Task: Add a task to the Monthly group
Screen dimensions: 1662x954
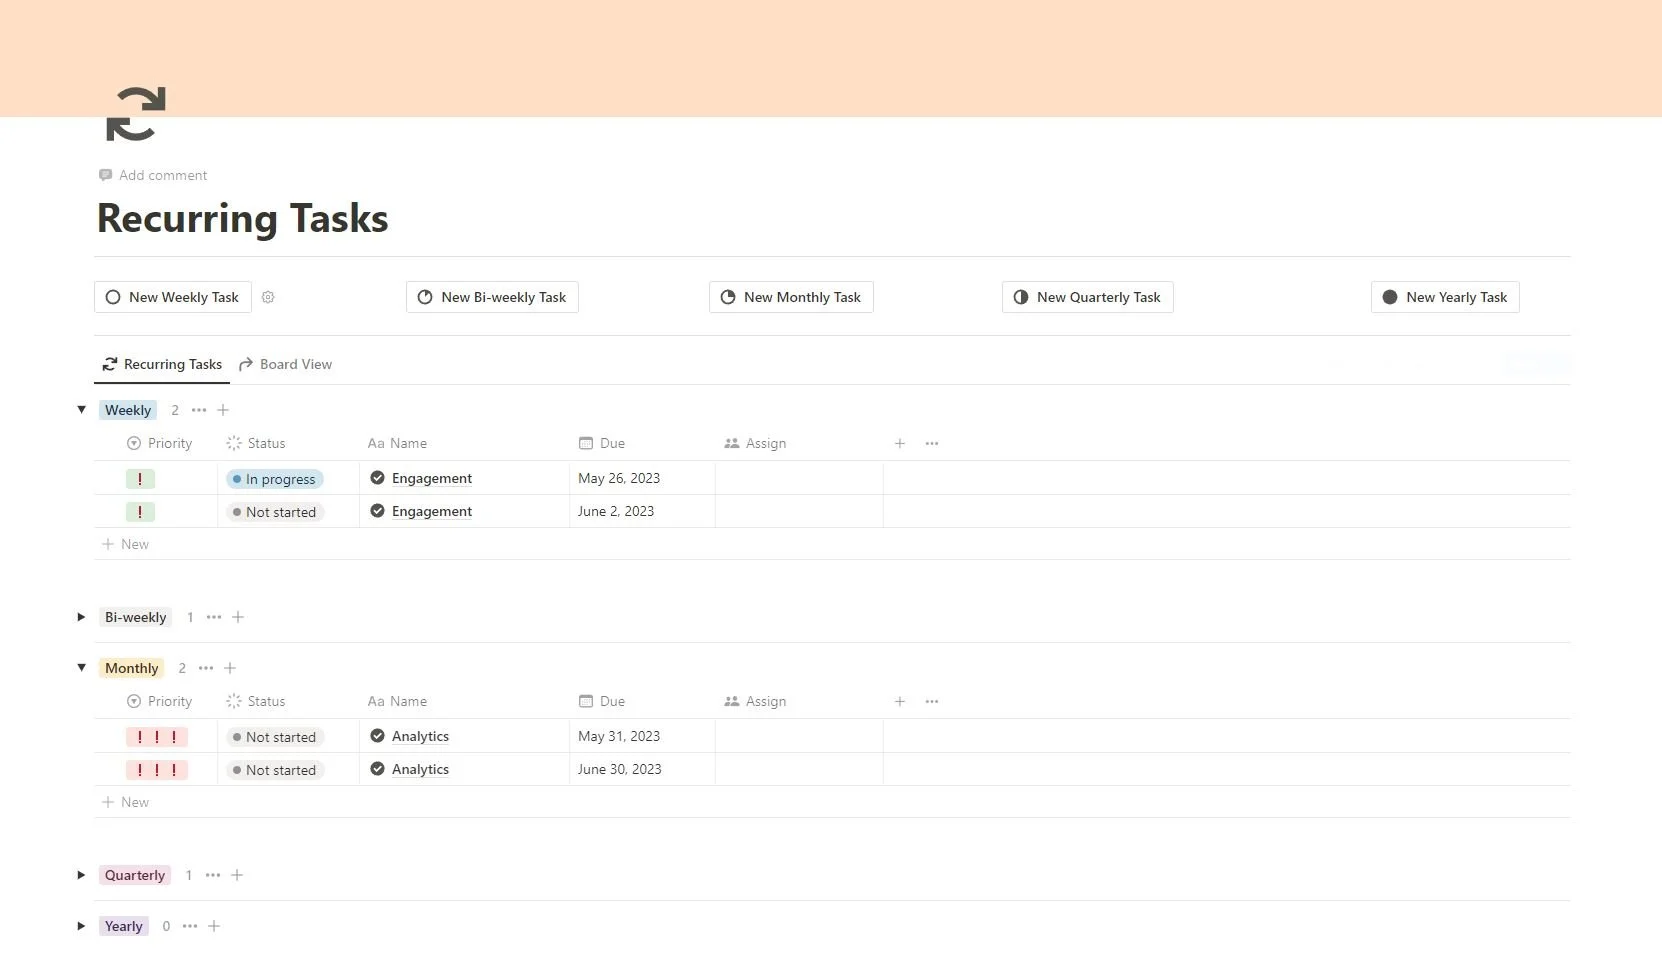Action: tap(230, 668)
